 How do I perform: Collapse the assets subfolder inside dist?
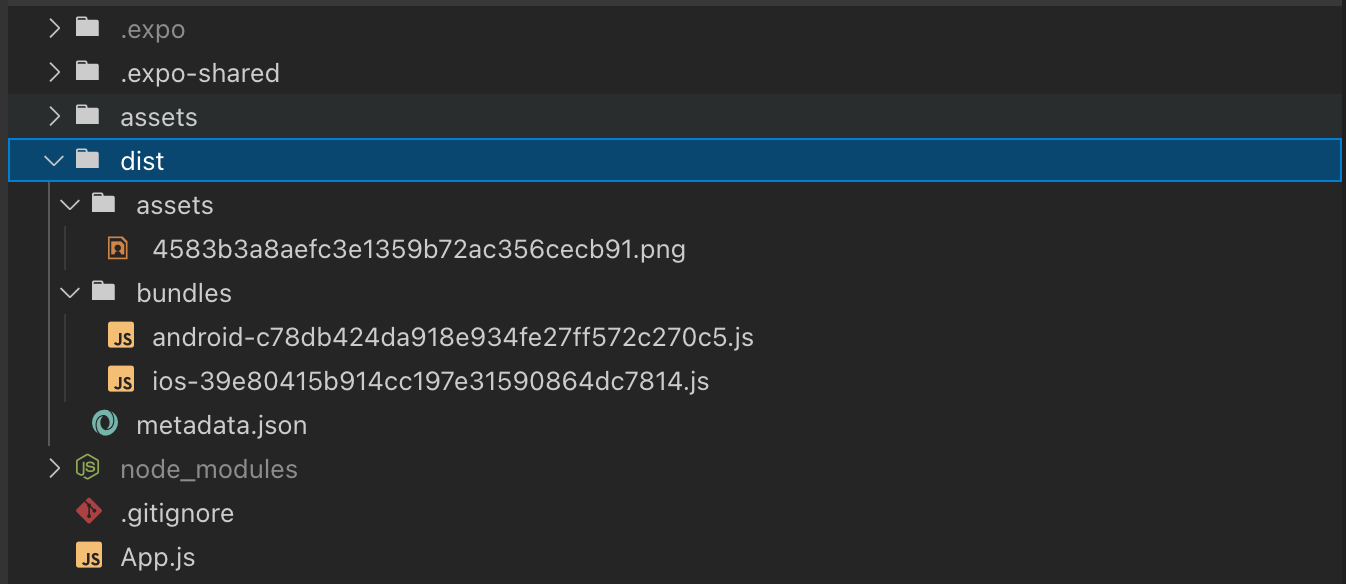(70, 205)
